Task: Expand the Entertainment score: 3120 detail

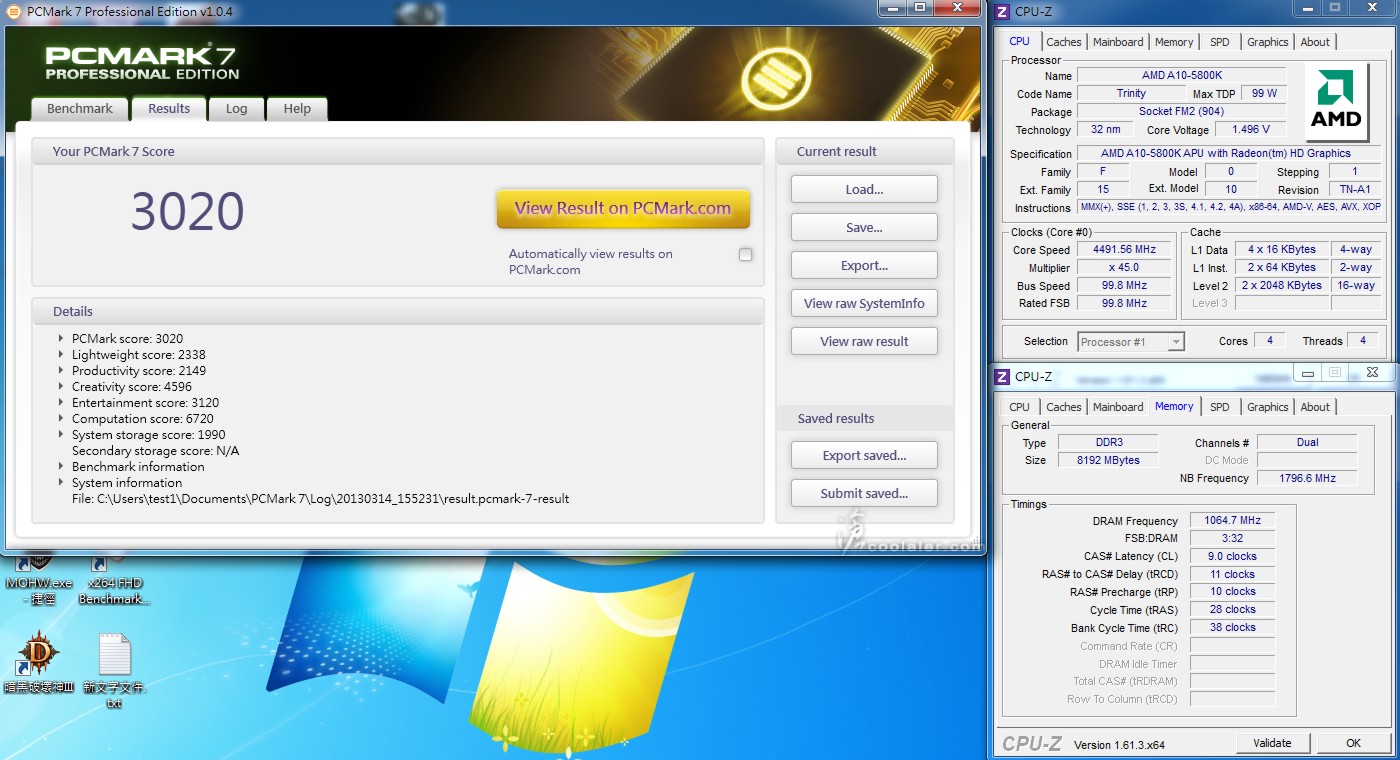Action: [x=61, y=403]
